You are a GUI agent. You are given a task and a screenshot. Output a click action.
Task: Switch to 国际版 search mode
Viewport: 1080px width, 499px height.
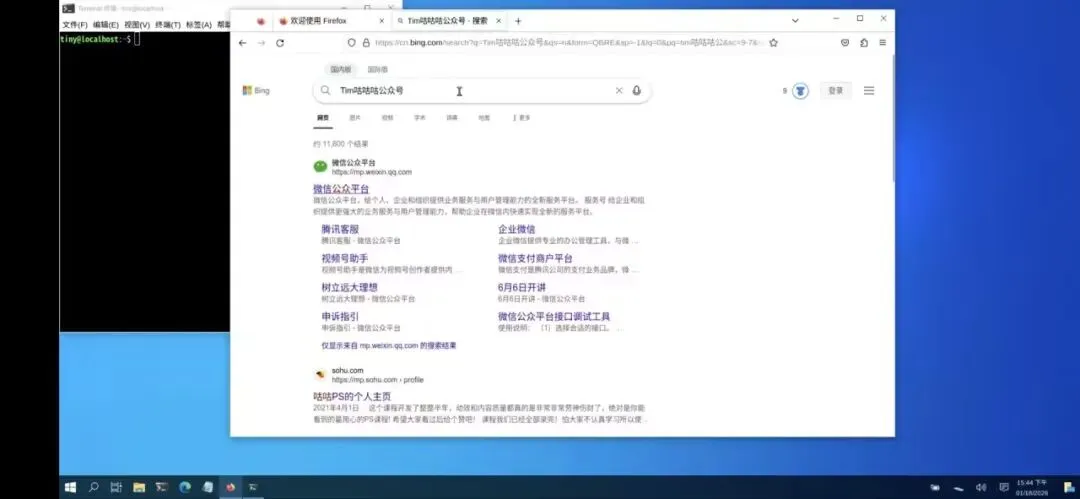click(377, 70)
